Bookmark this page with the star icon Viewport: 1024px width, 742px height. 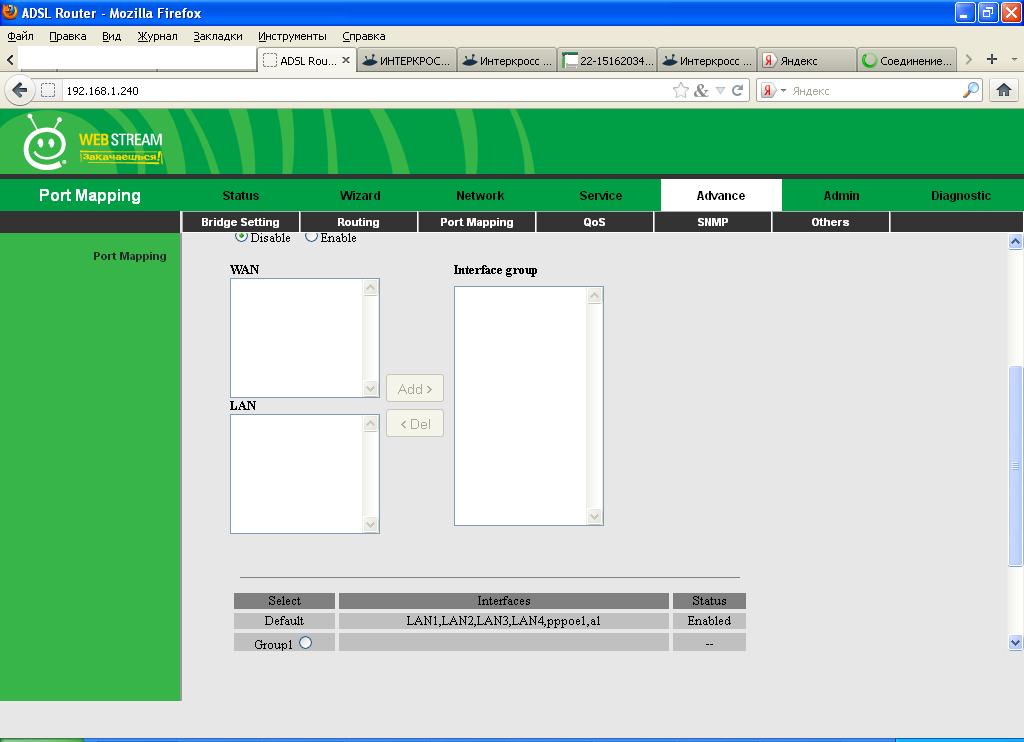(681, 91)
